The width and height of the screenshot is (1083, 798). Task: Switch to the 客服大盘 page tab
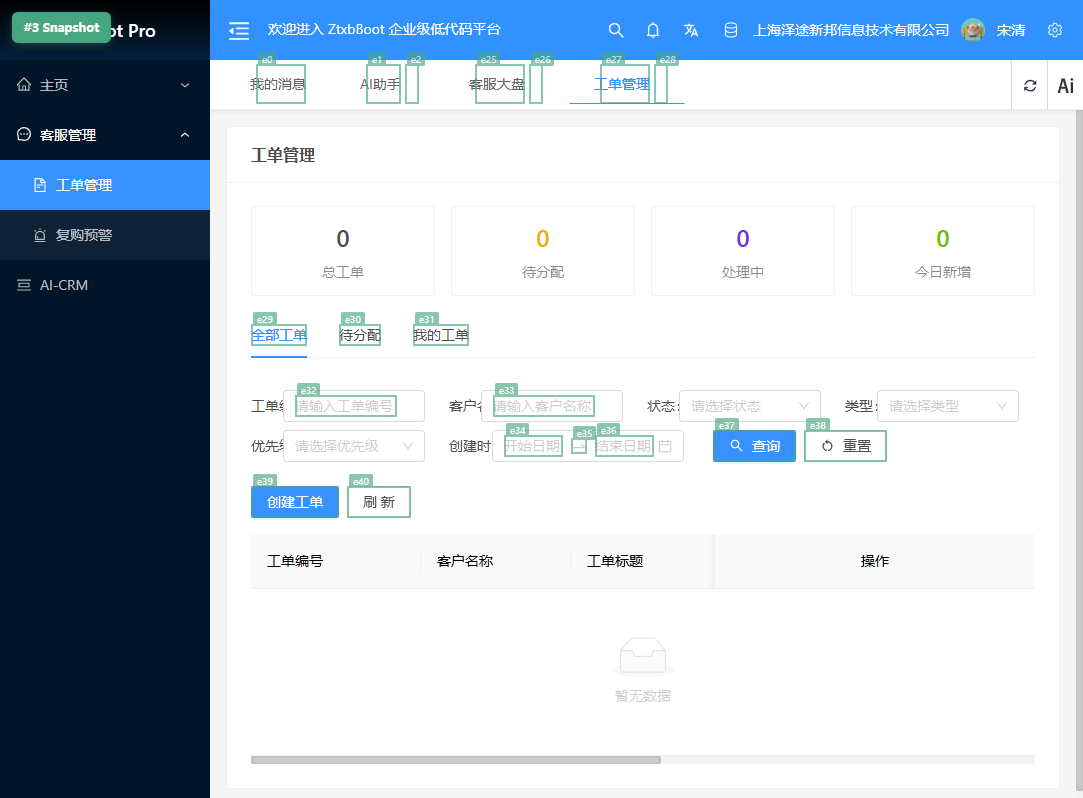click(497, 84)
